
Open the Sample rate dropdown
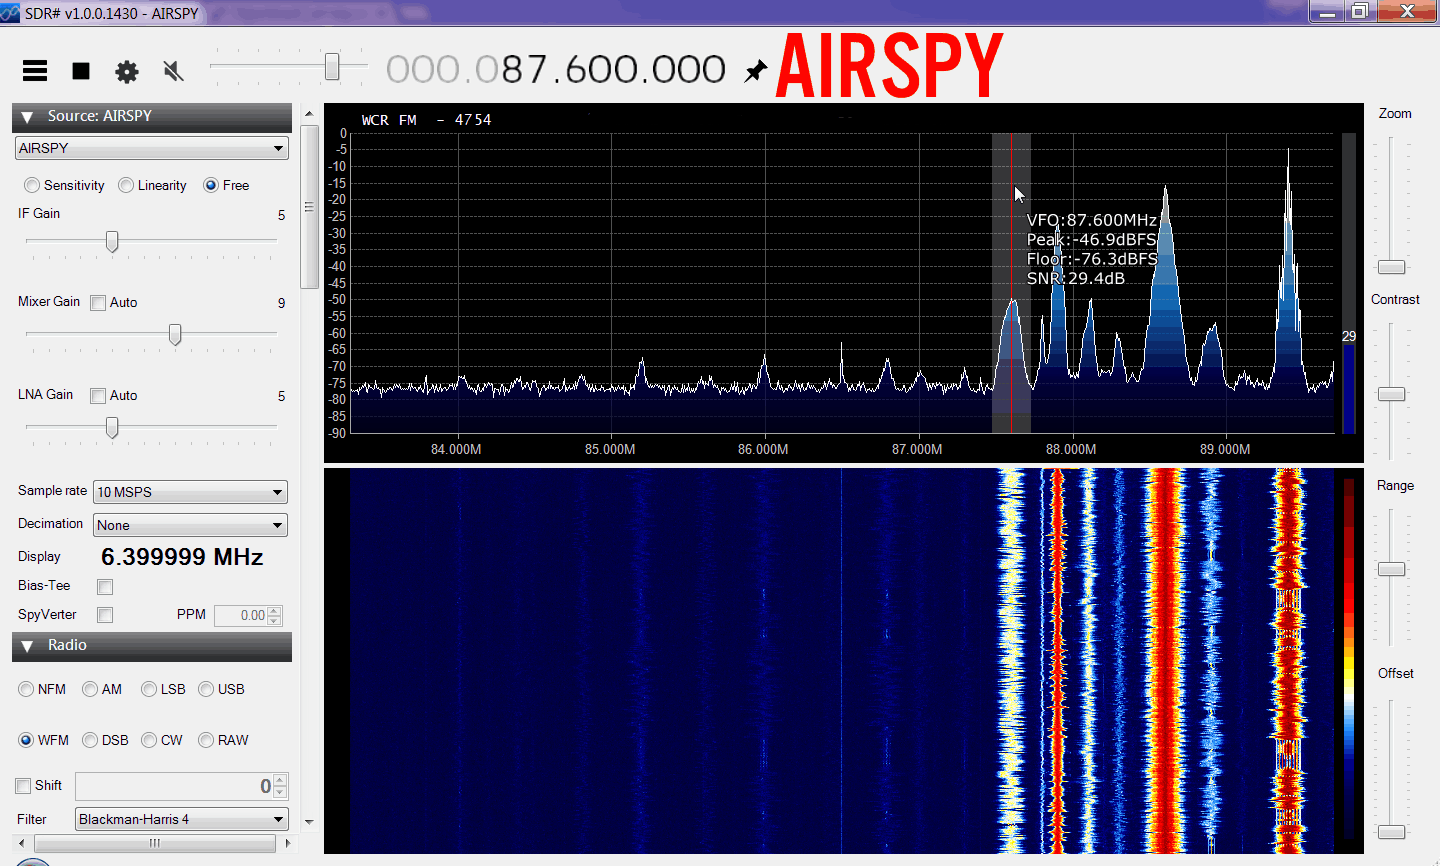[190, 492]
